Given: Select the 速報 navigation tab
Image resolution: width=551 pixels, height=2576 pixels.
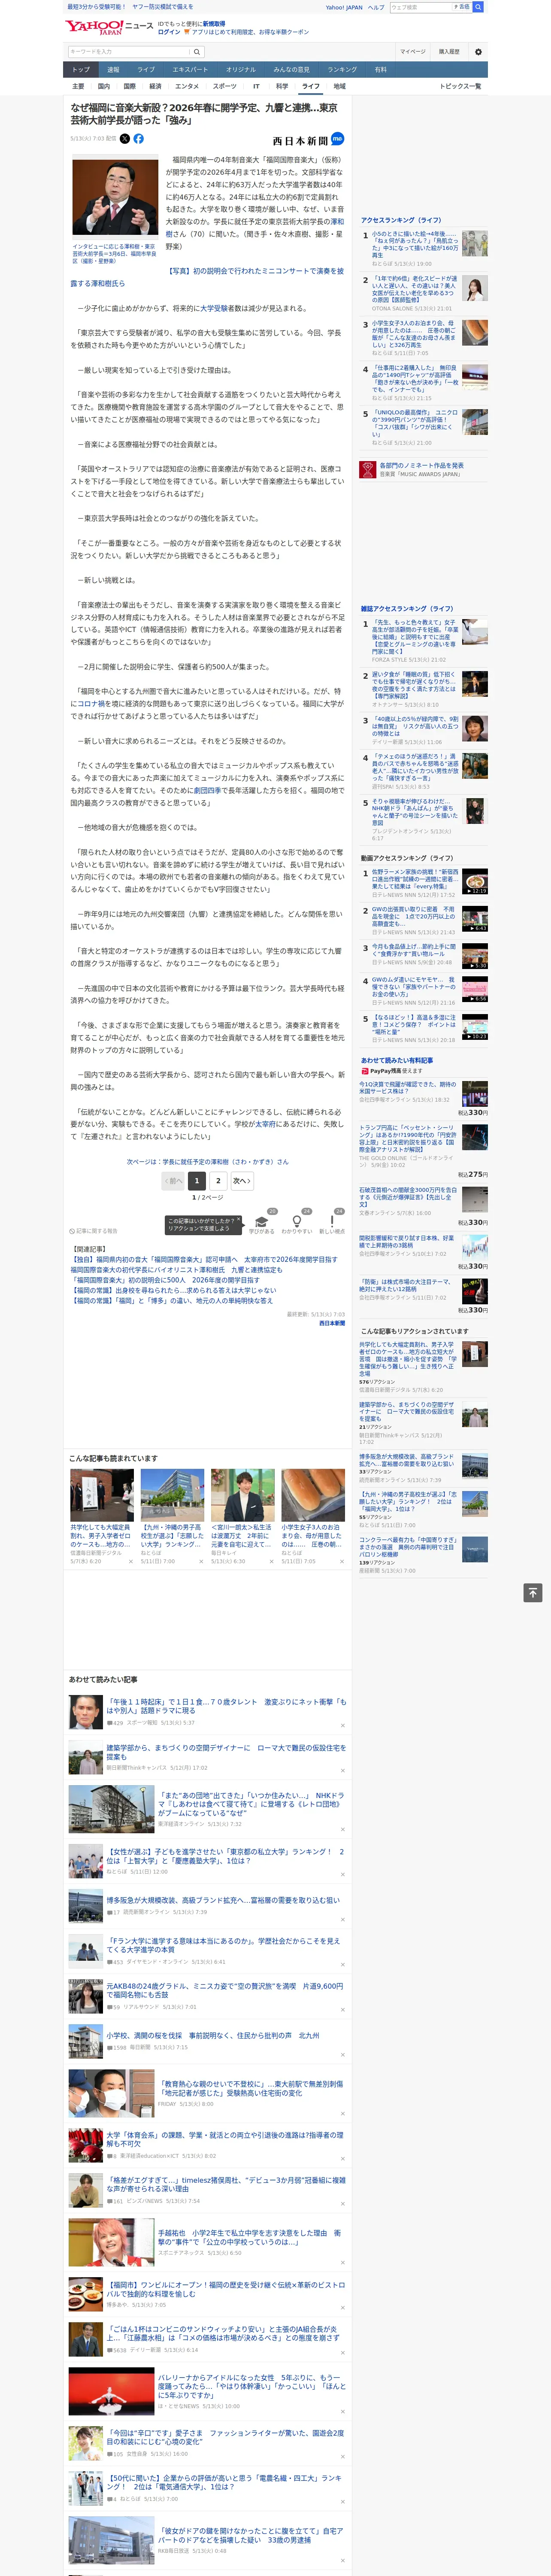Looking at the screenshot, I should tap(113, 70).
